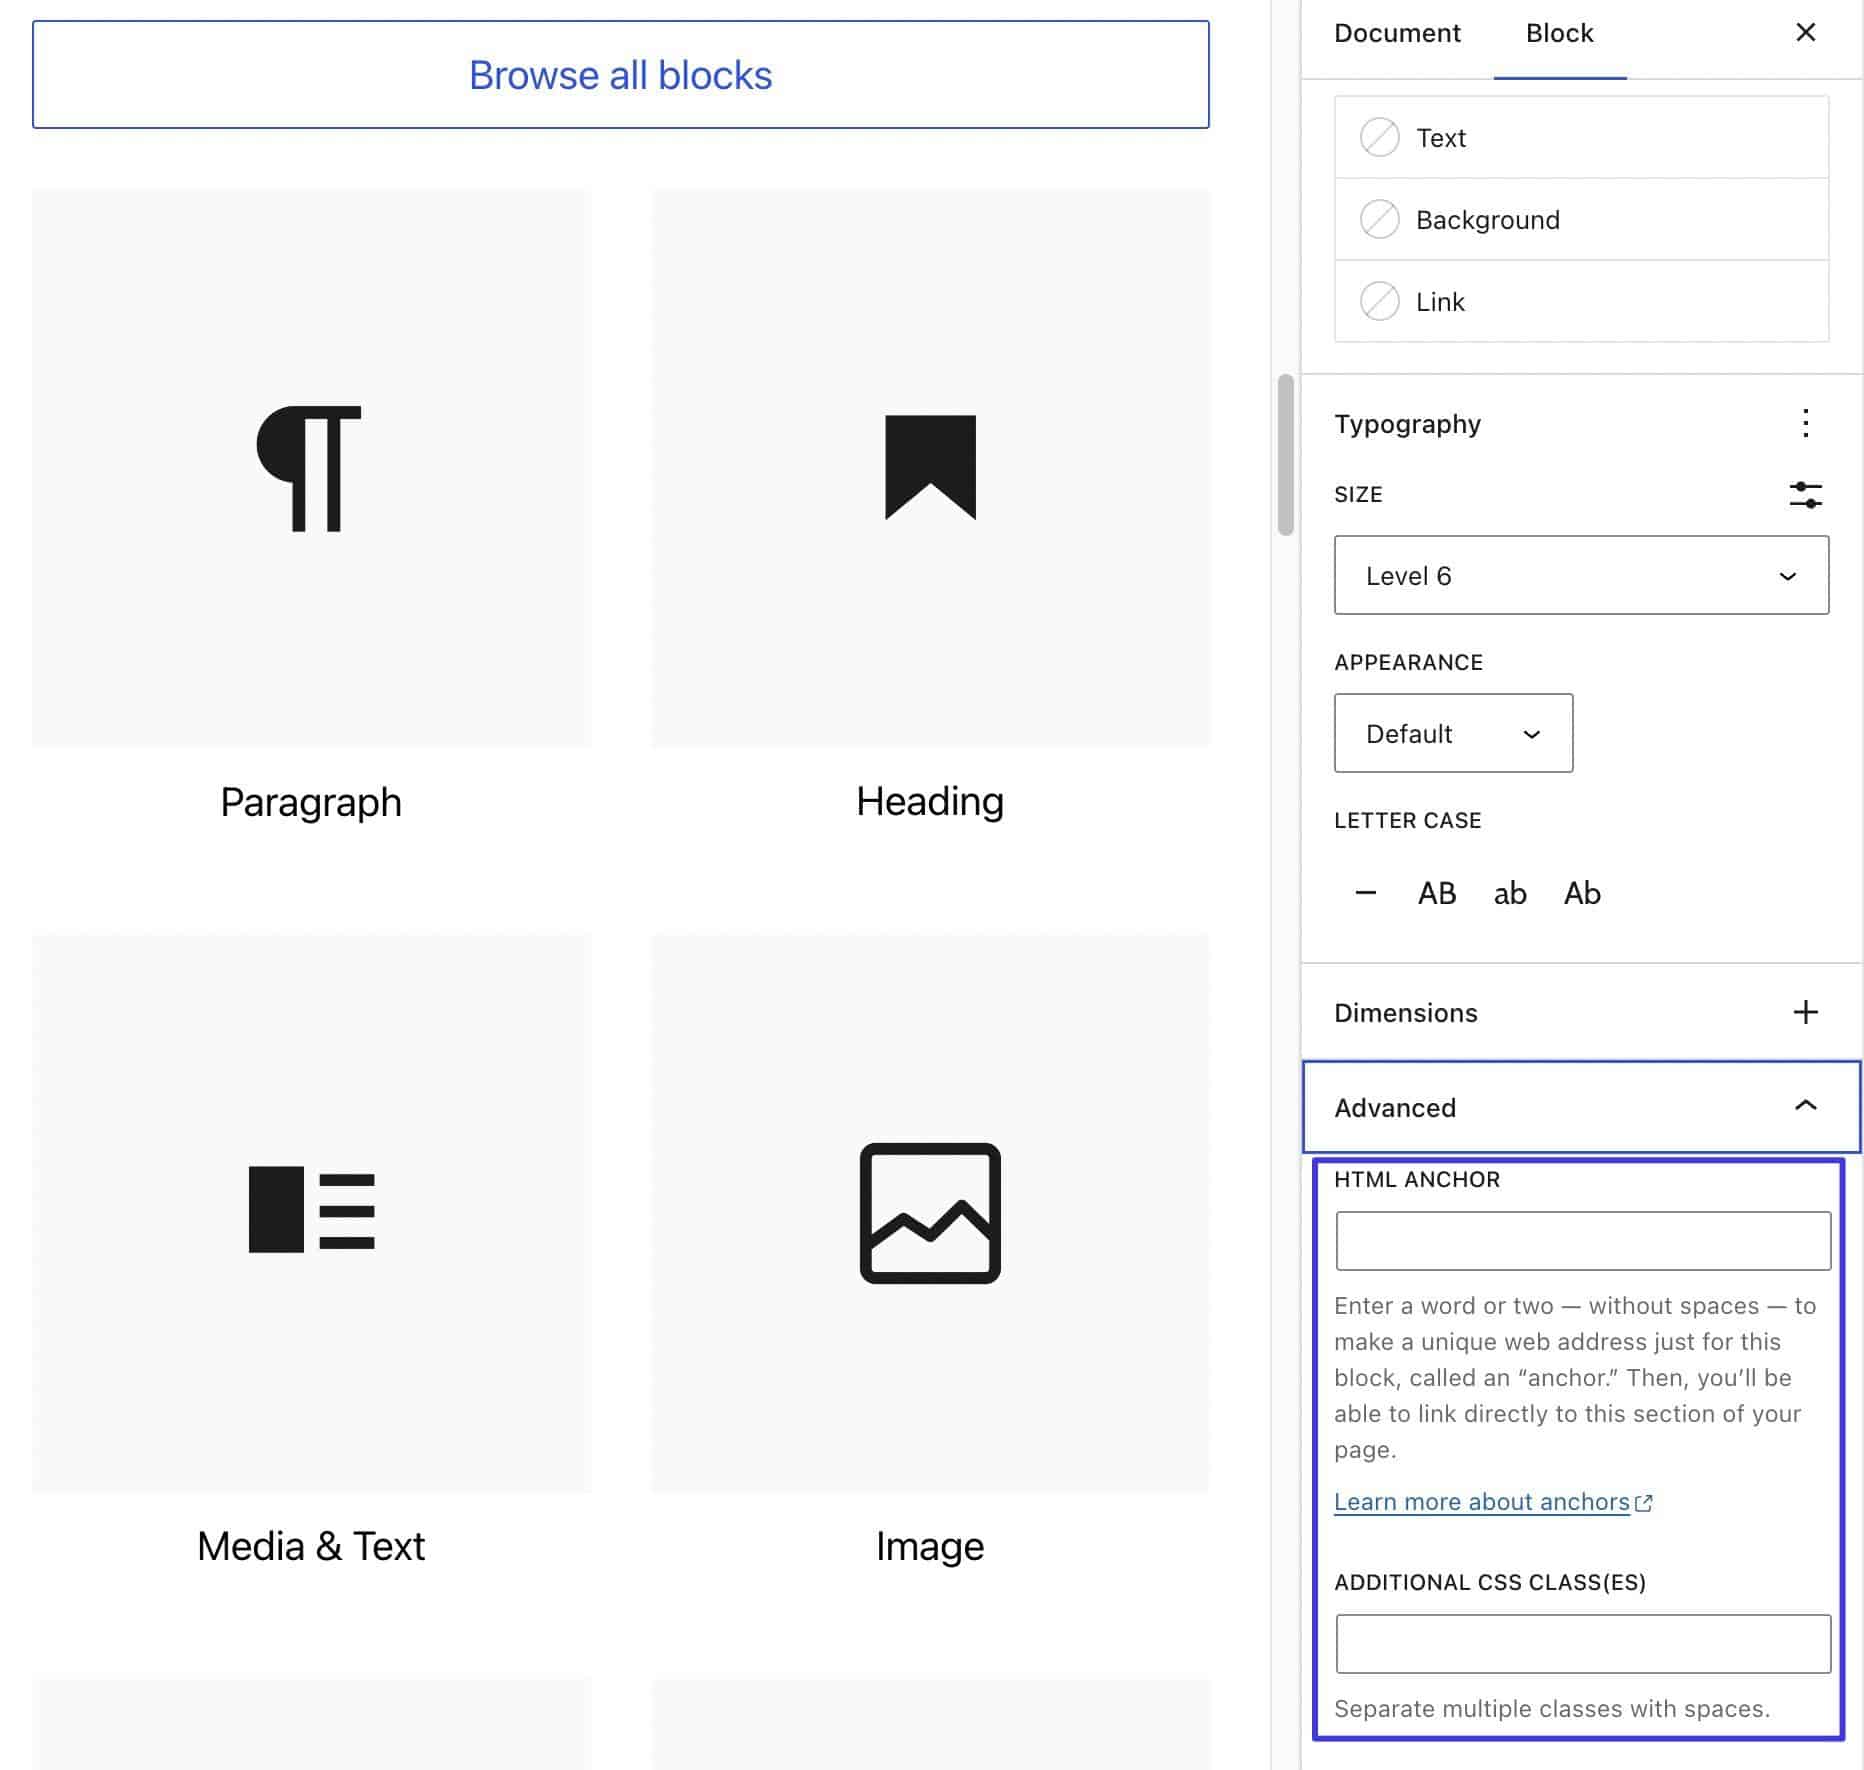Viewport: 1864px width, 1770px height.
Task: Add a Dimensions setting with plus icon
Action: click(1805, 1012)
